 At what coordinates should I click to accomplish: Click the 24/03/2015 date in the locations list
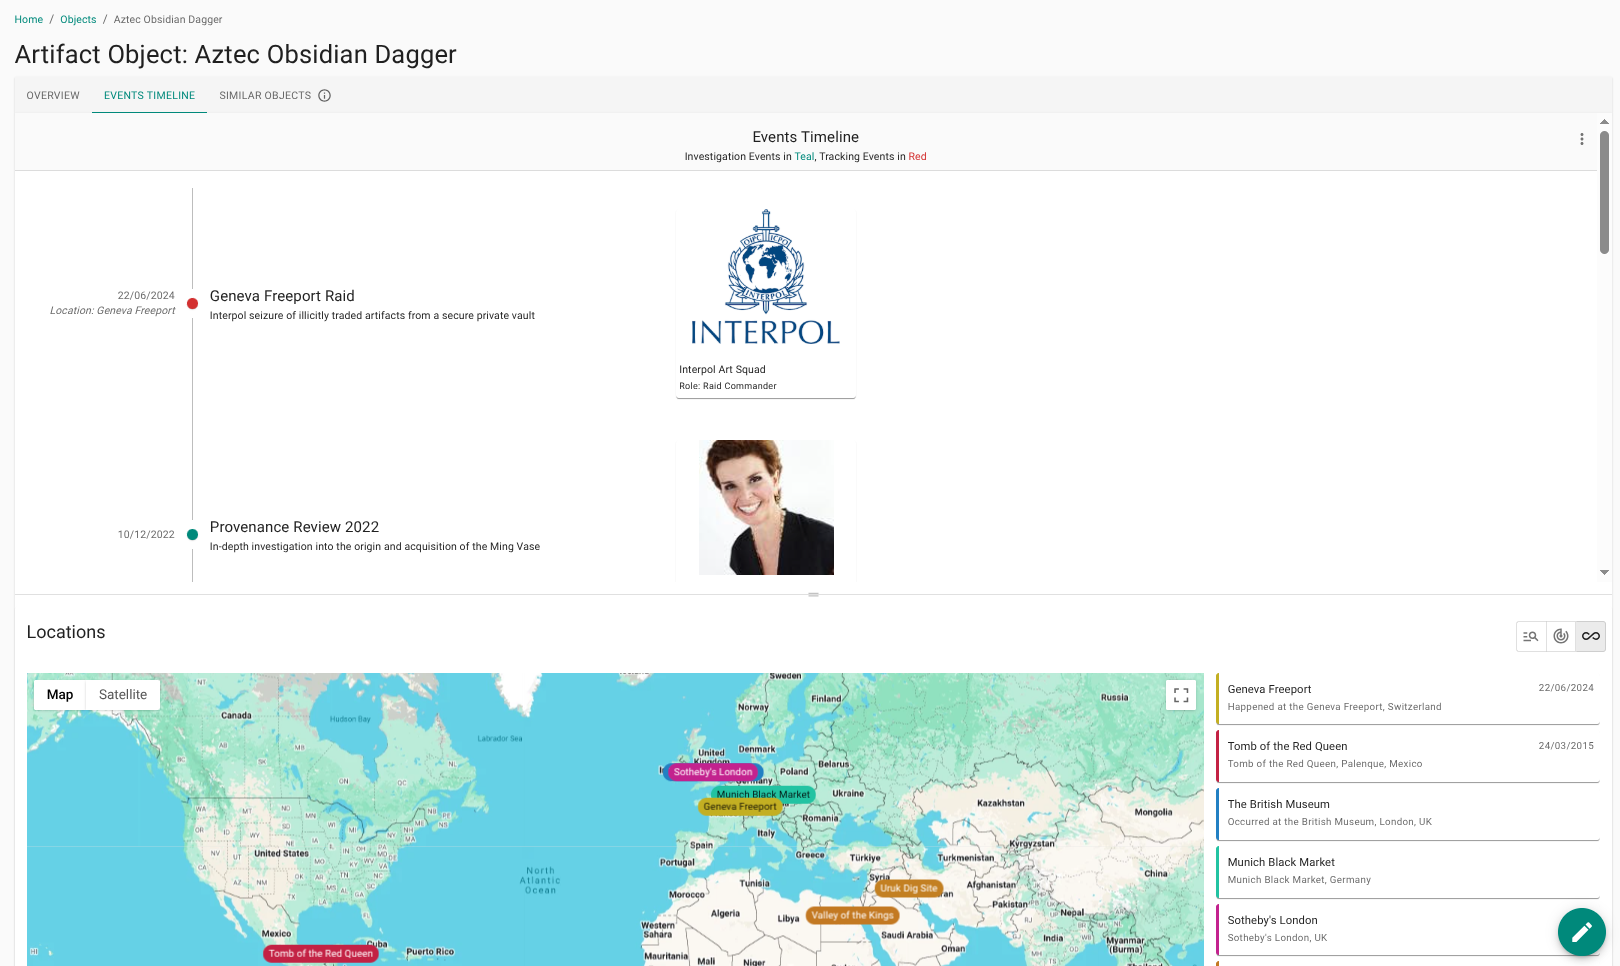click(x=1566, y=746)
